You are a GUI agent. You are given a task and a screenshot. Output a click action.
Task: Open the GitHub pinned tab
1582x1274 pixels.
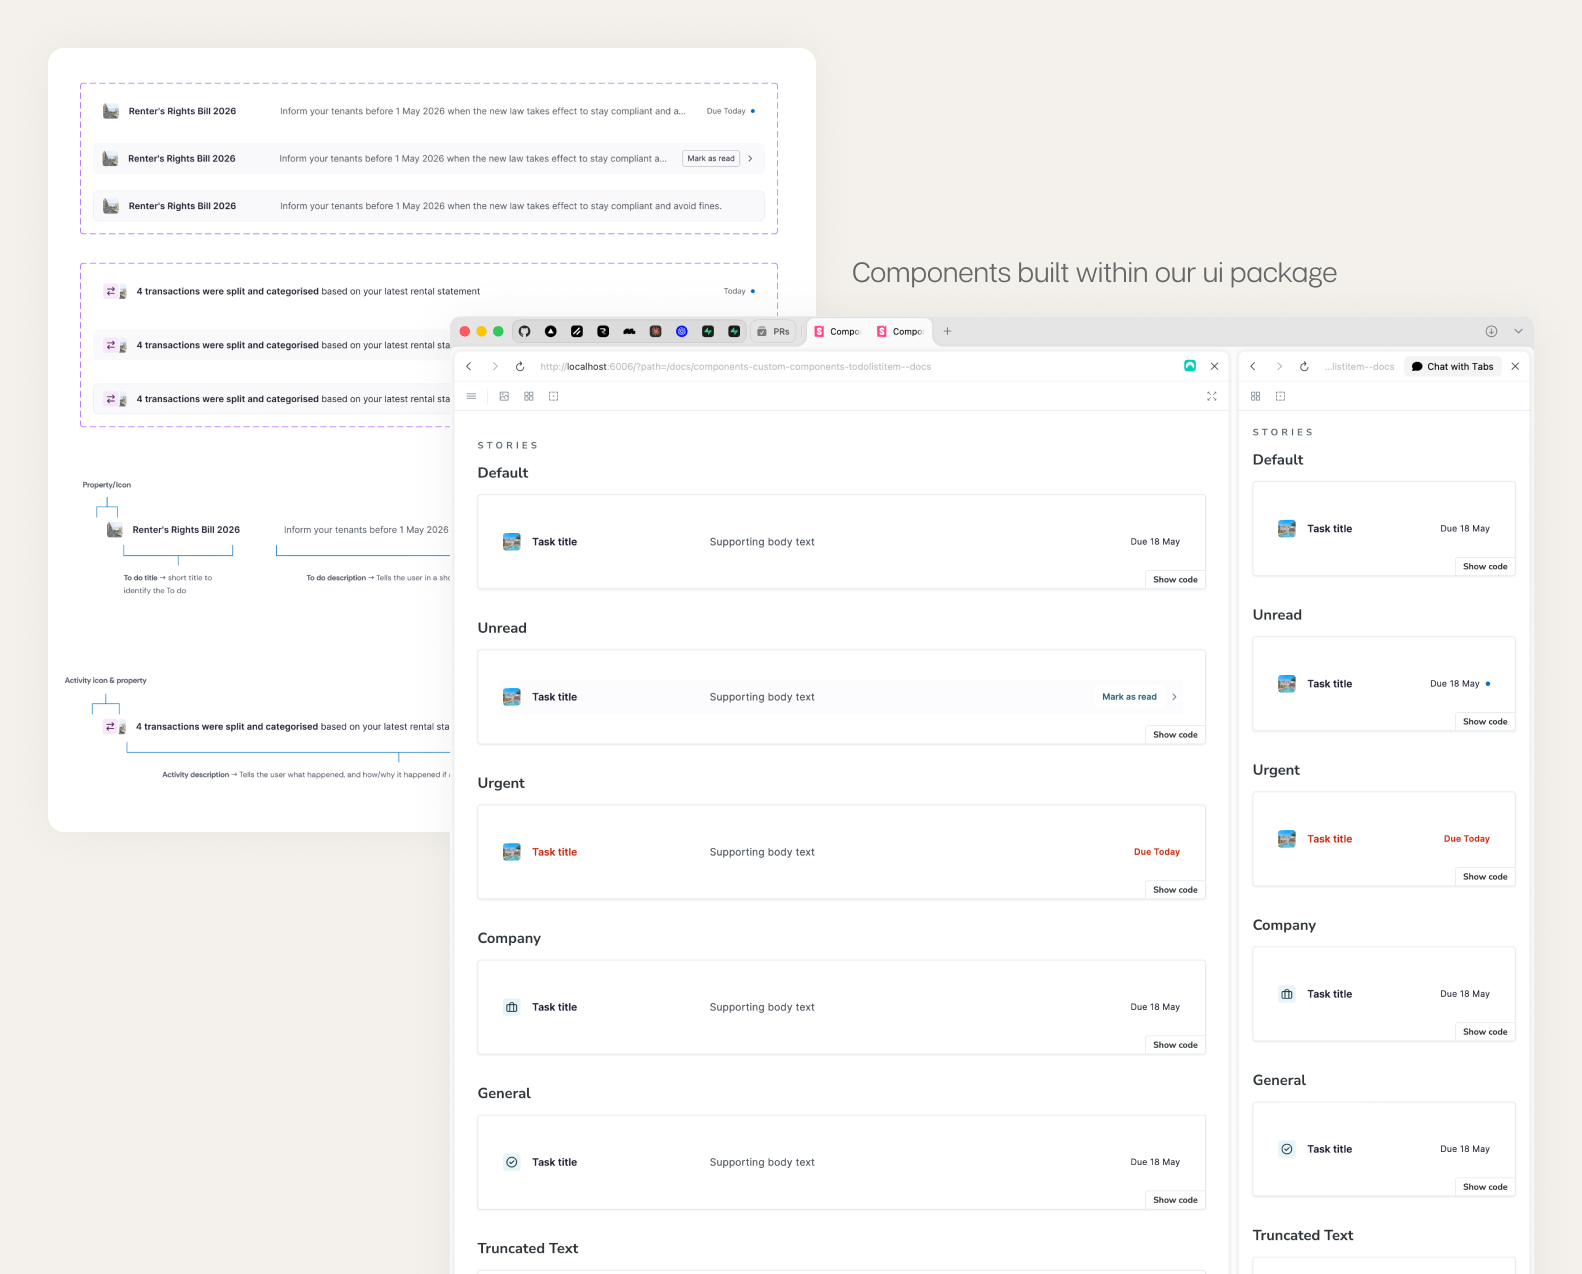coord(524,331)
